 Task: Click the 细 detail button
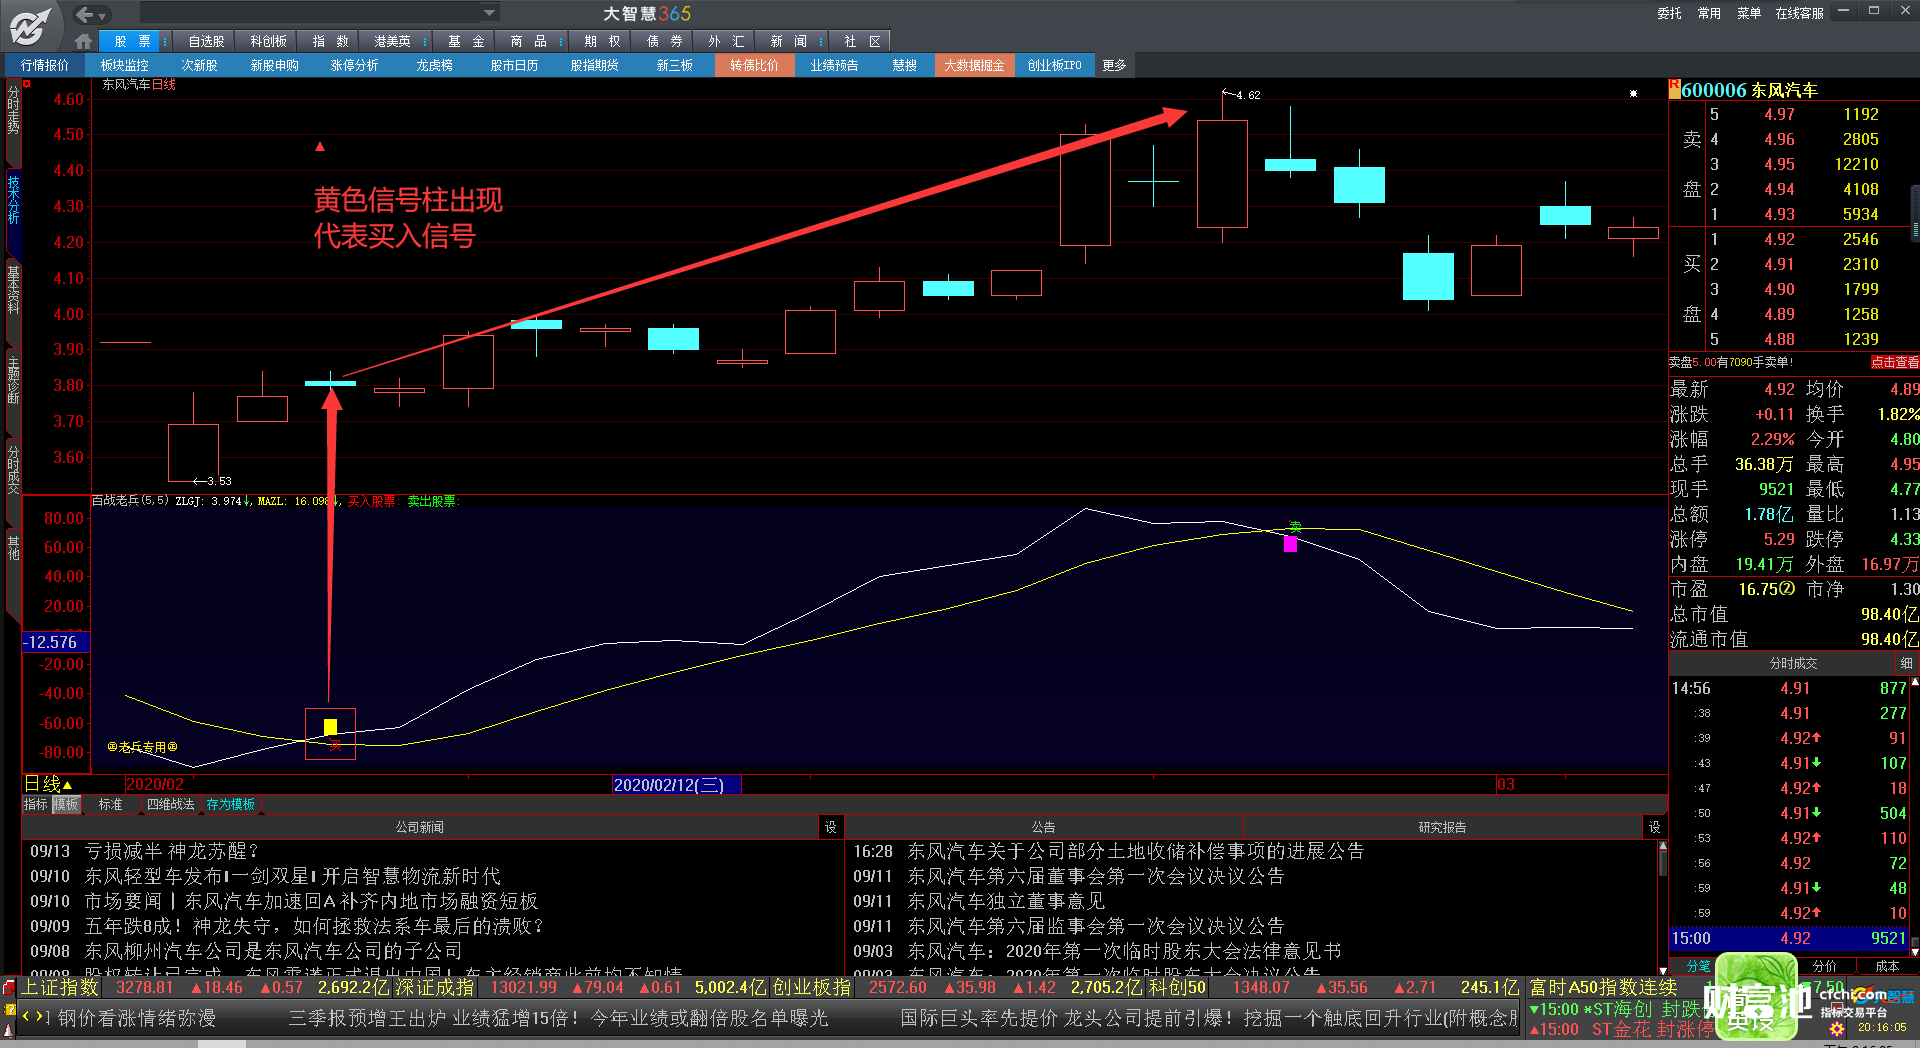click(1906, 663)
